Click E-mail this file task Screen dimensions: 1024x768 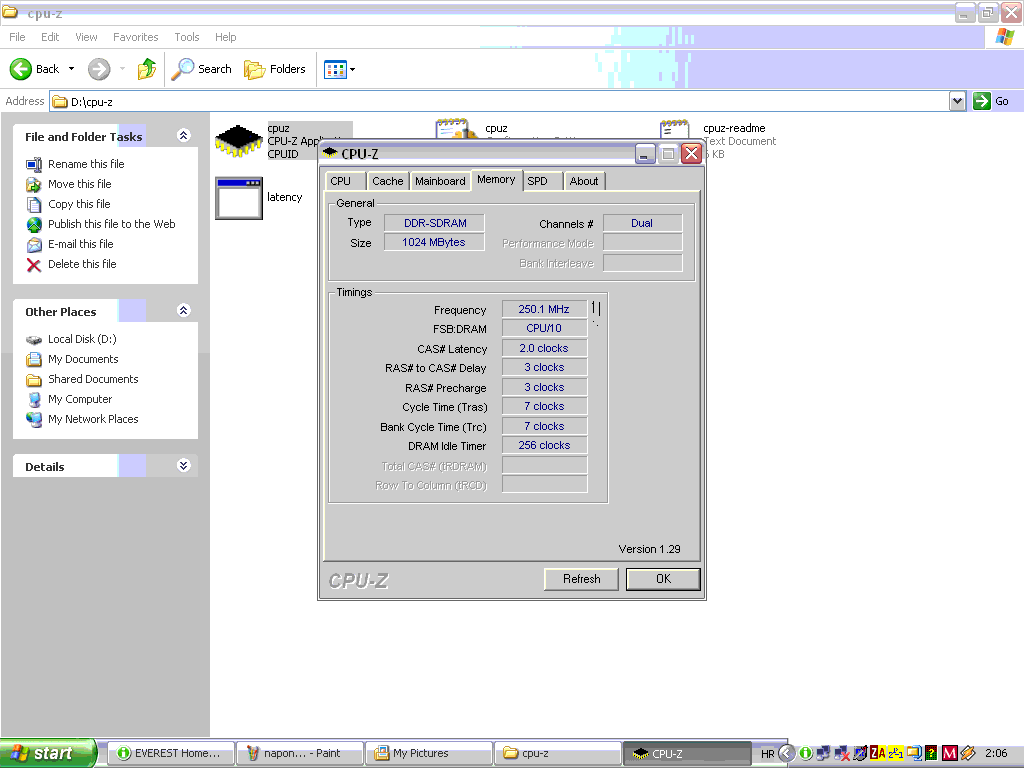80,244
